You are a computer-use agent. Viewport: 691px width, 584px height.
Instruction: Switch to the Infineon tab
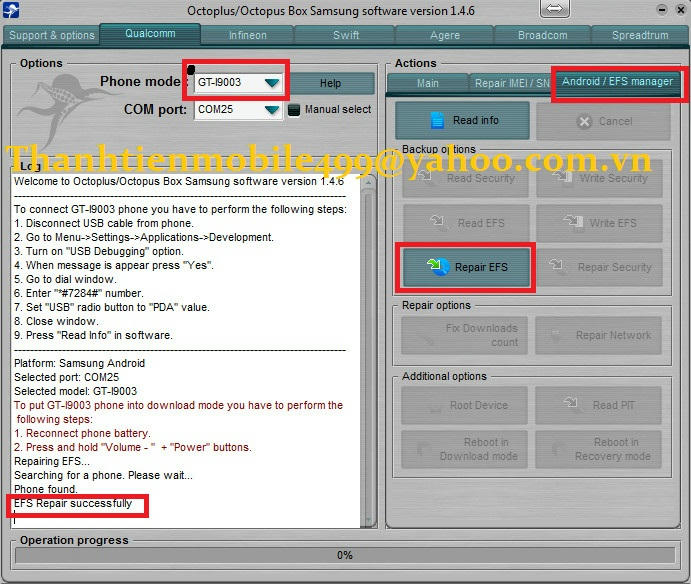point(247,35)
